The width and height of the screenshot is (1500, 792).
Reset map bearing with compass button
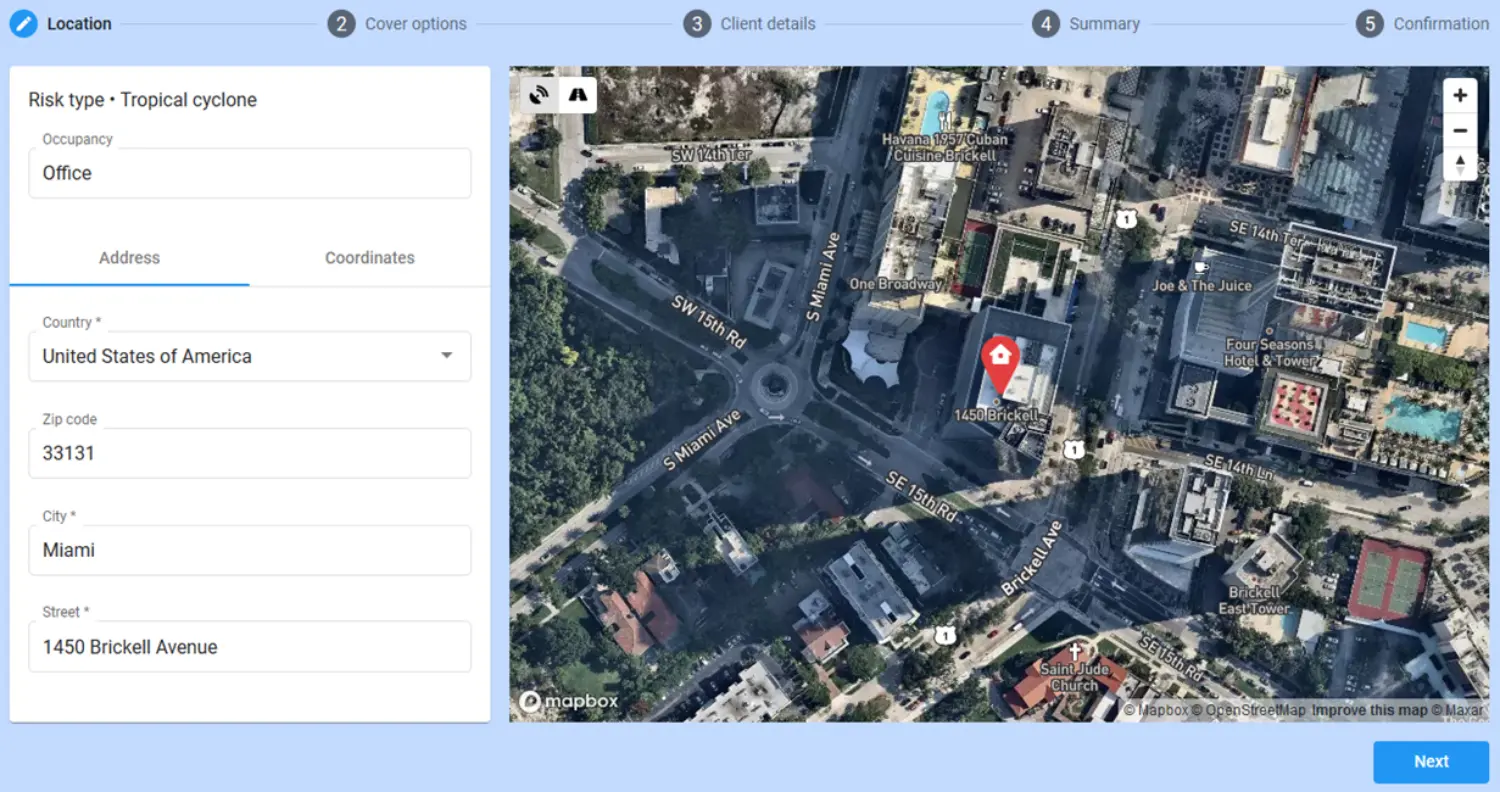1460,164
